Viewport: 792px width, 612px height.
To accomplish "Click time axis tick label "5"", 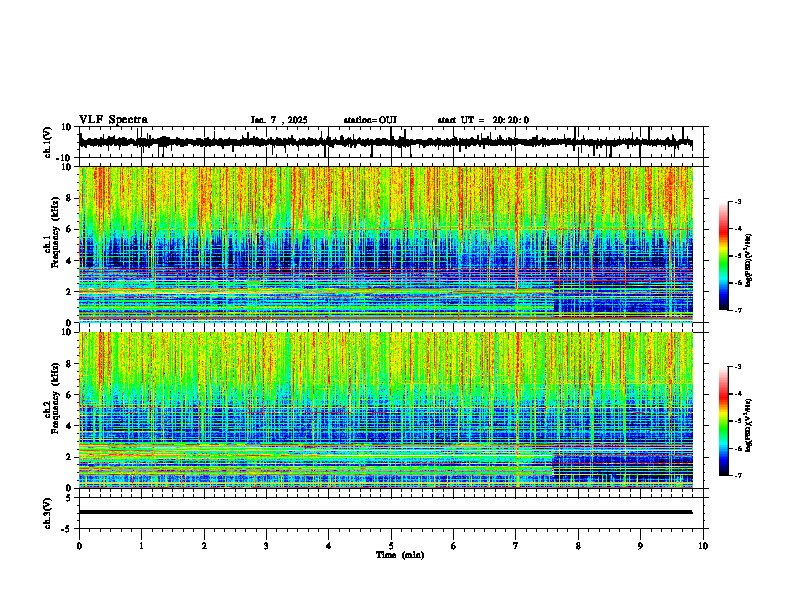I will 391,546.
